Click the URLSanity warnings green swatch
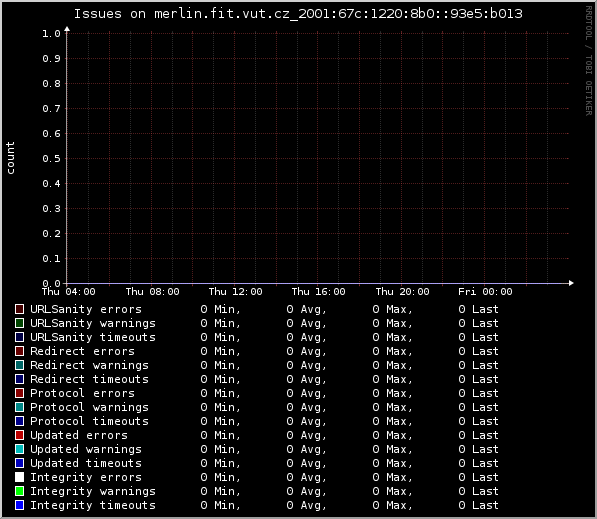597x519 pixels. (19, 323)
